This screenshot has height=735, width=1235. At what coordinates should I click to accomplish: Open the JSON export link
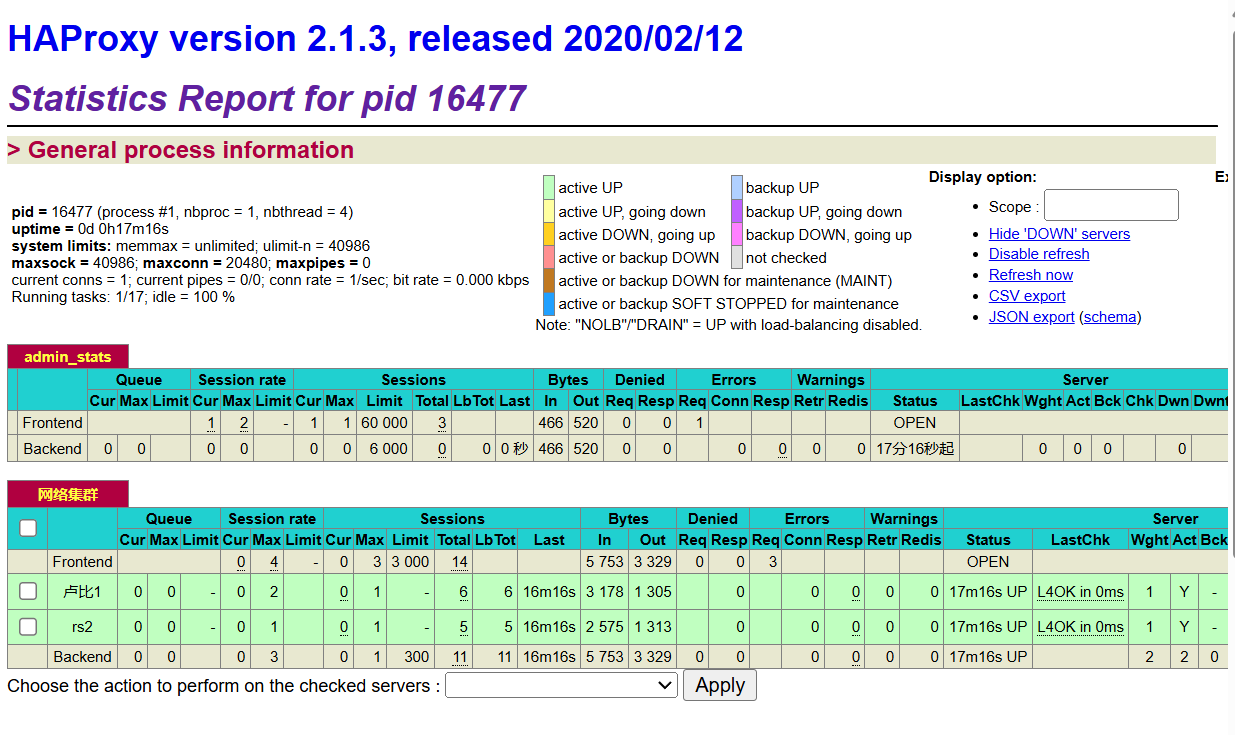(x=1032, y=317)
